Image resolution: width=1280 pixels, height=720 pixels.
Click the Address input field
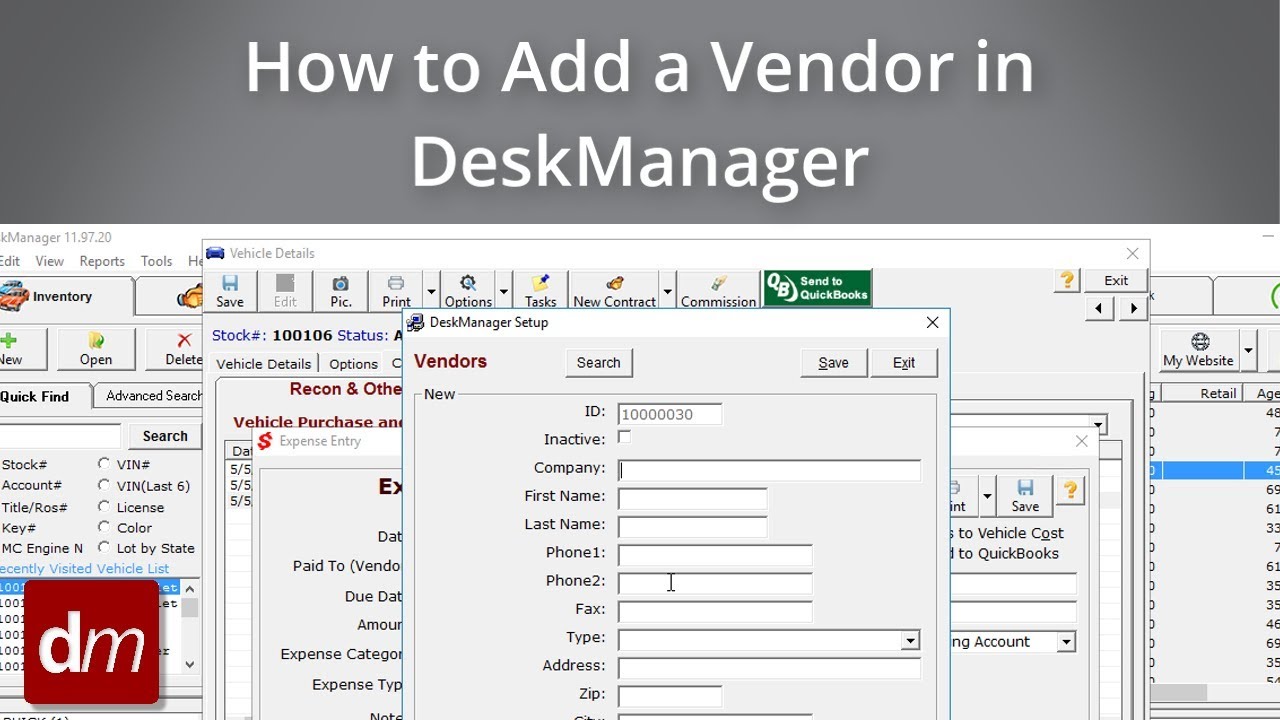[x=769, y=667]
